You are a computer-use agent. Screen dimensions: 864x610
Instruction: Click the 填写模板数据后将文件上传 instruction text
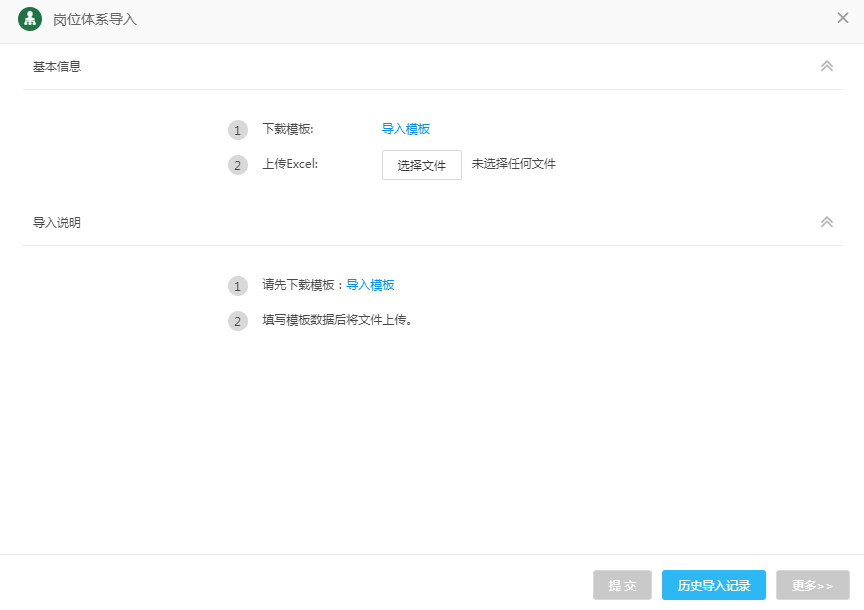[337, 320]
